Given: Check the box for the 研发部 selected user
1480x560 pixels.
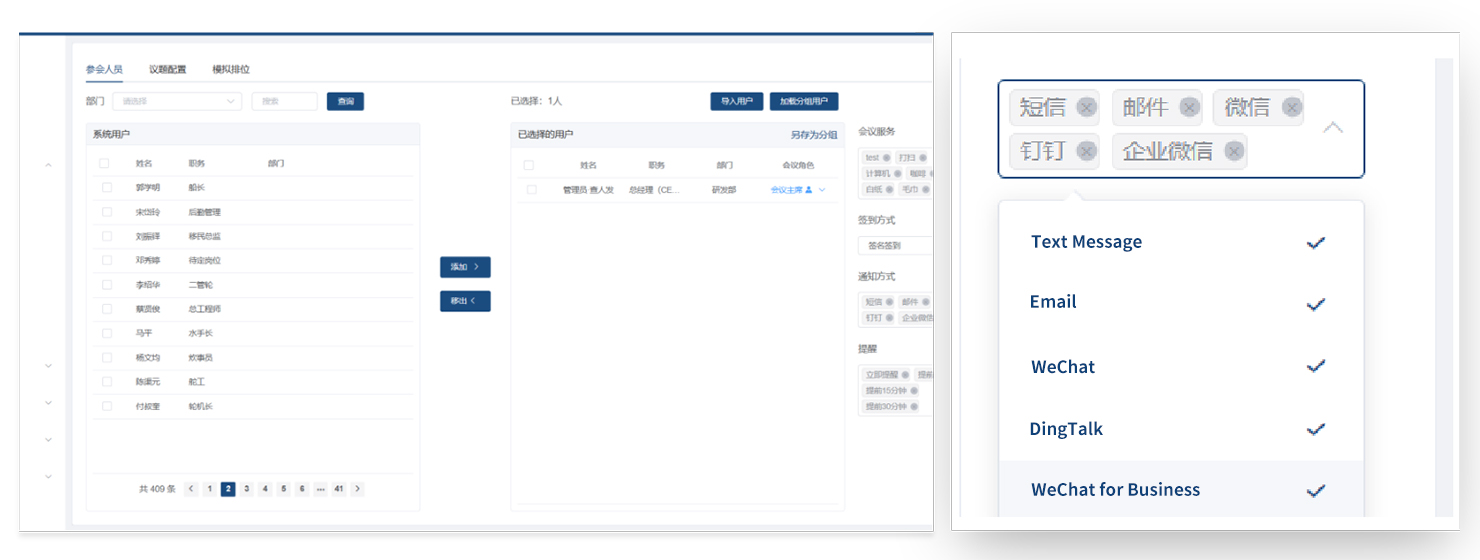Looking at the screenshot, I should [x=532, y=190].
